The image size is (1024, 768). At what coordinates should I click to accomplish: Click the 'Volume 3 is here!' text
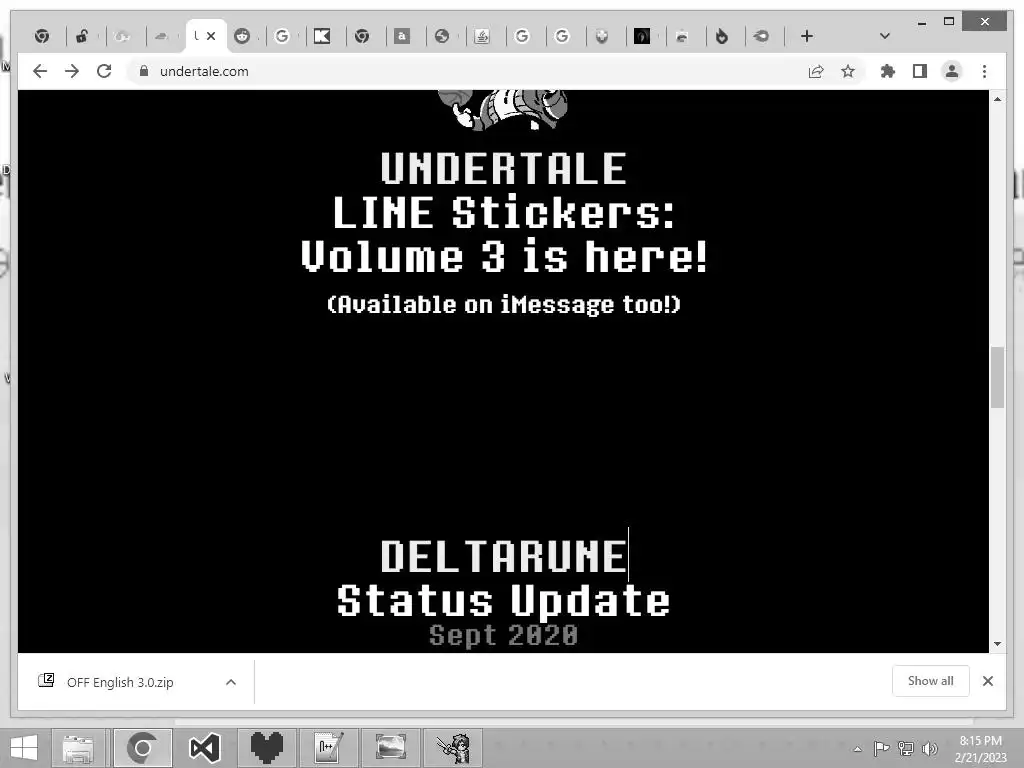pos(504,256)
